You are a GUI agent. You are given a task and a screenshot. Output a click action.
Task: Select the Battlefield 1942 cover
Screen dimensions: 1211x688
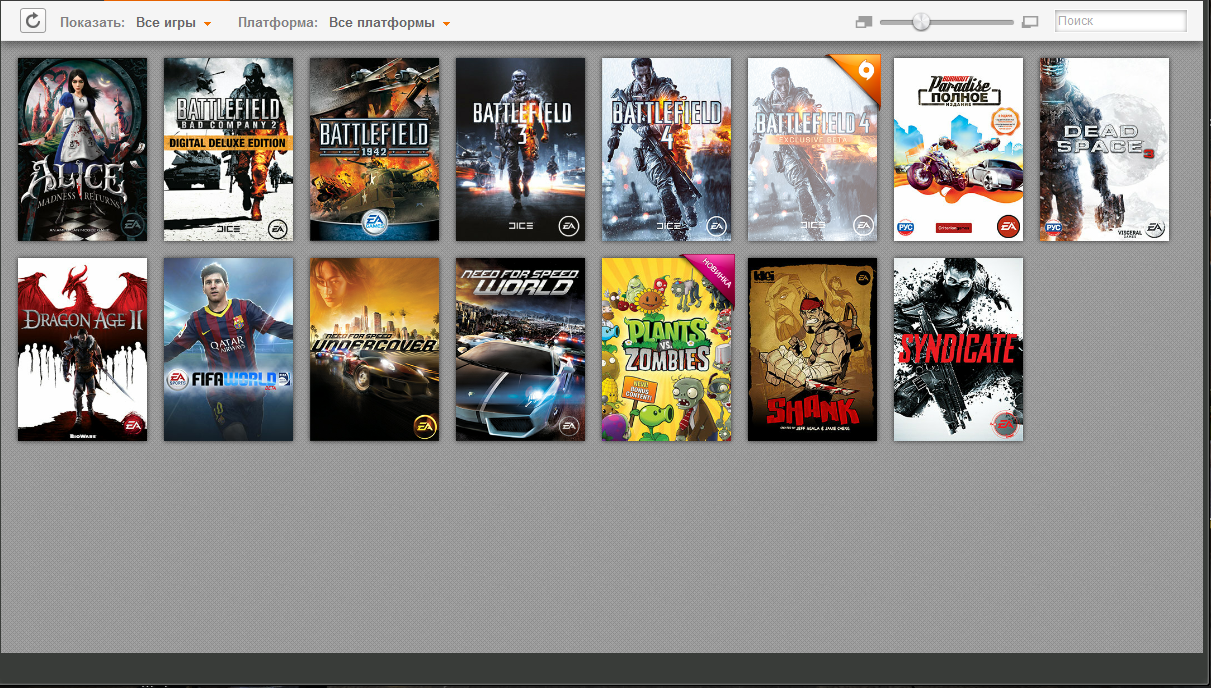click(x=374, y=149)
